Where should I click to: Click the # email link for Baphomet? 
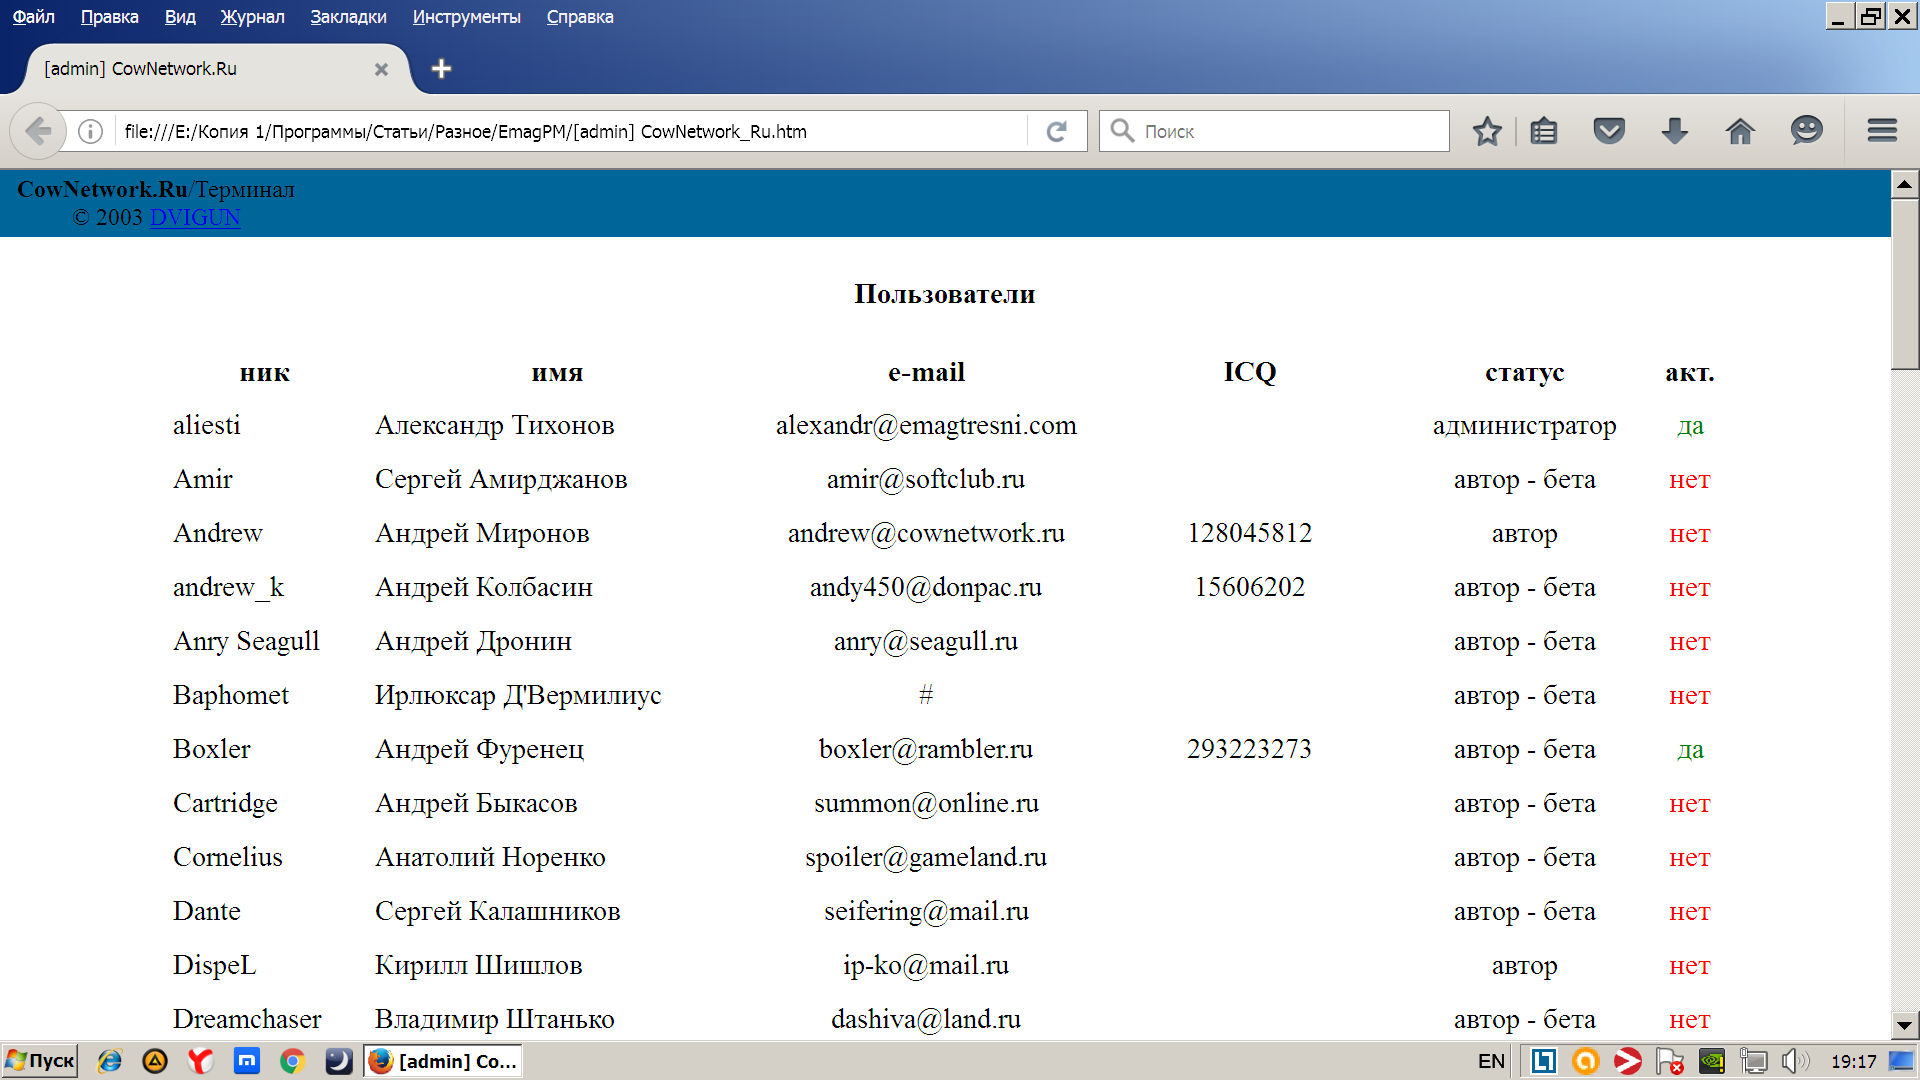coord(925,695)
